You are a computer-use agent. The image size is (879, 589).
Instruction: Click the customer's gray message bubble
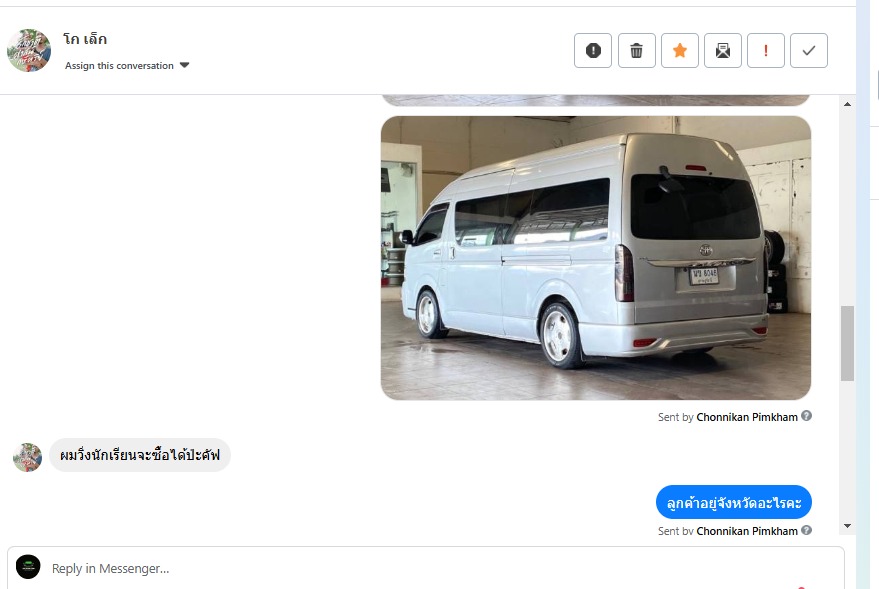click(x=140, y=455)
